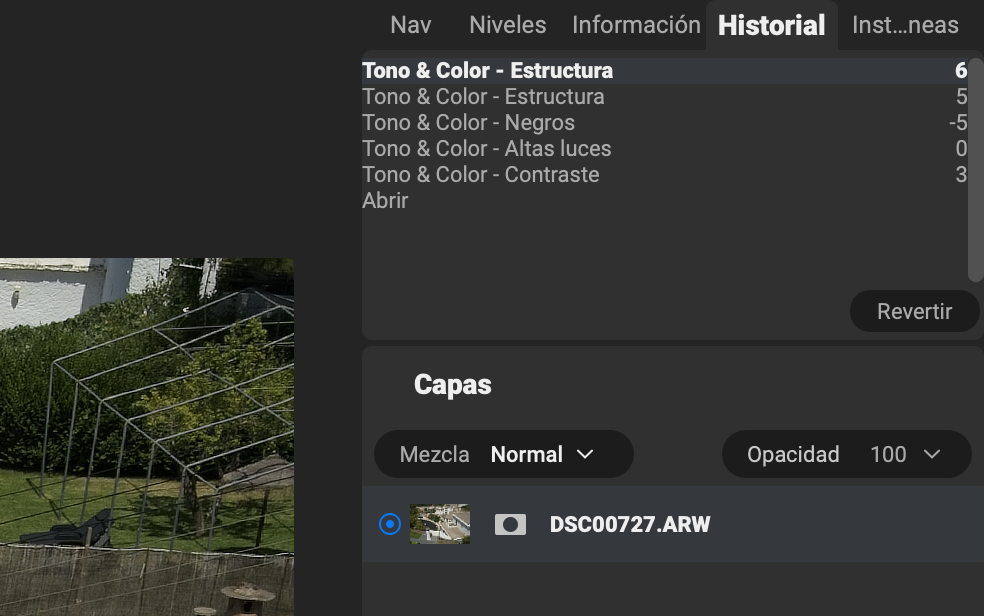Switch to the Nav tab
Viewport: 984px width, 616px height.
point(410,25)
